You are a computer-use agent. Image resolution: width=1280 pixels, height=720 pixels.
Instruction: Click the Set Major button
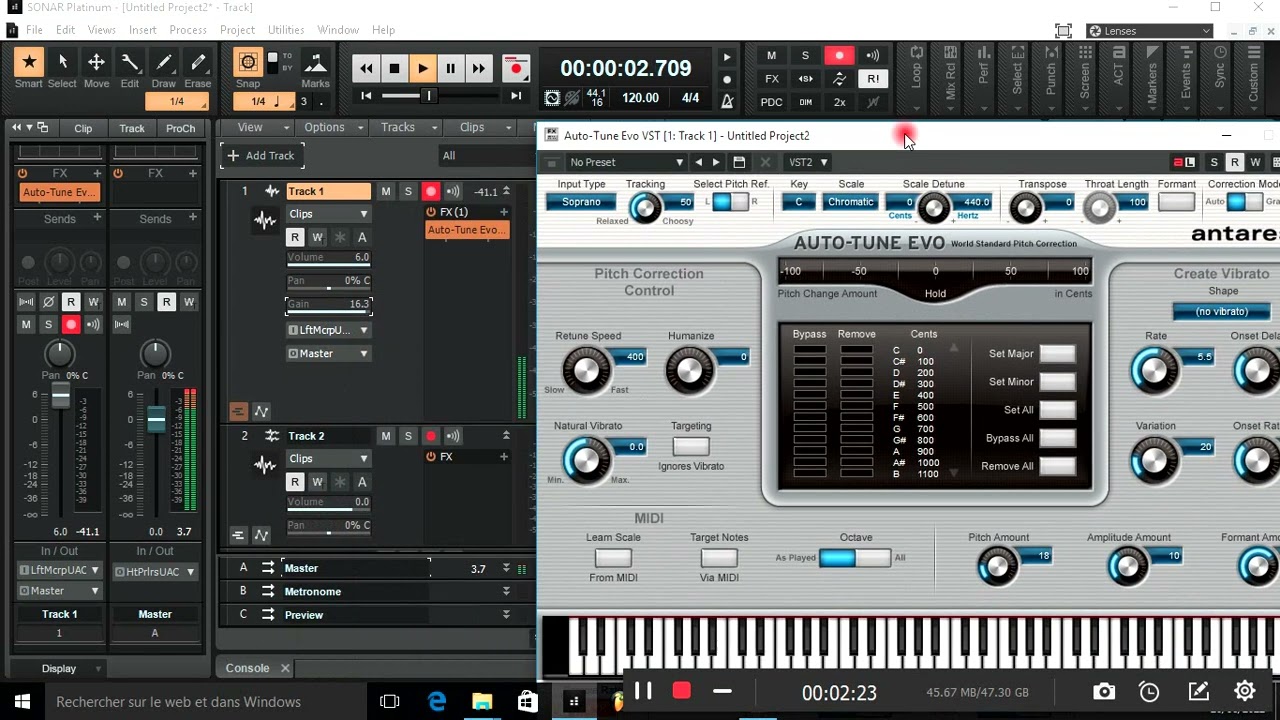(x=1057, y=354)
